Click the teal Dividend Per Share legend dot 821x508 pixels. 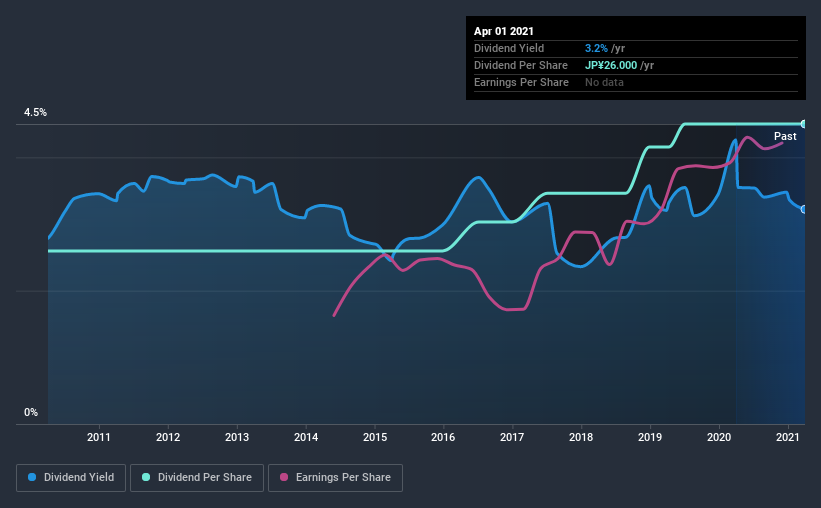(x=146, y=477)
